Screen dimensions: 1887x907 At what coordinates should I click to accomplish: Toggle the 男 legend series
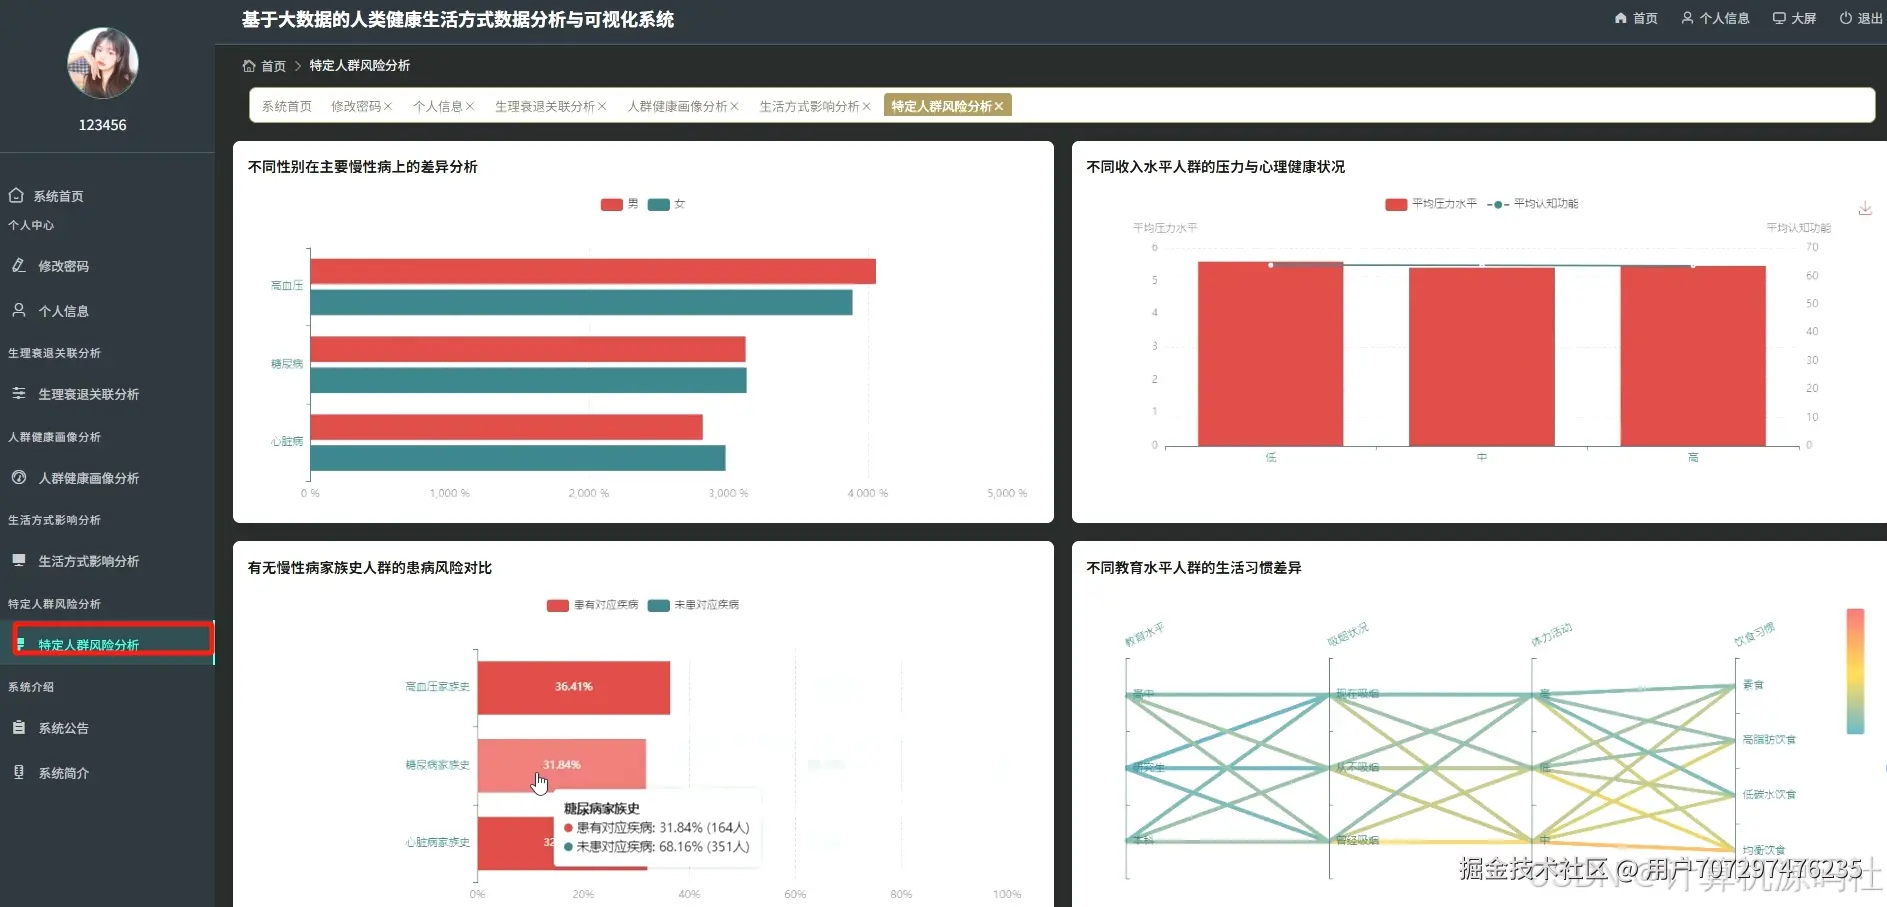pos(619,204)
